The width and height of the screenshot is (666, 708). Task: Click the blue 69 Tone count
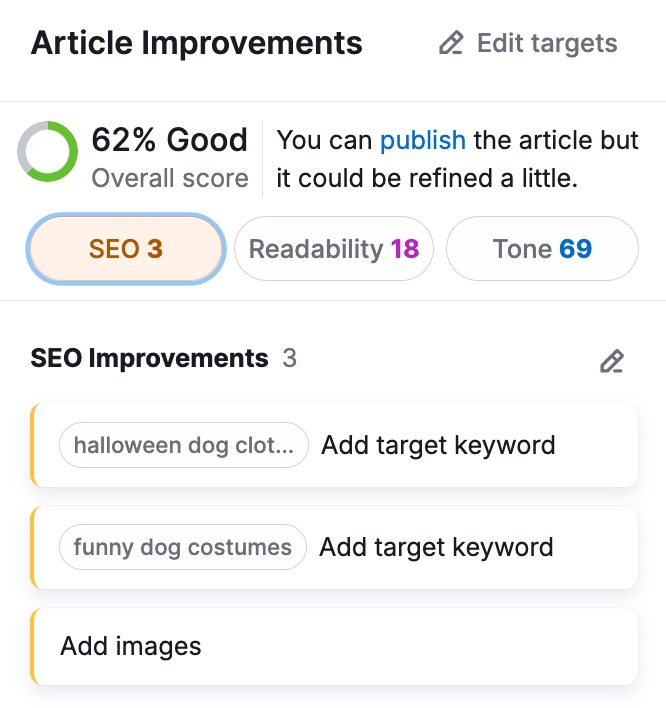tap(576, 249)
